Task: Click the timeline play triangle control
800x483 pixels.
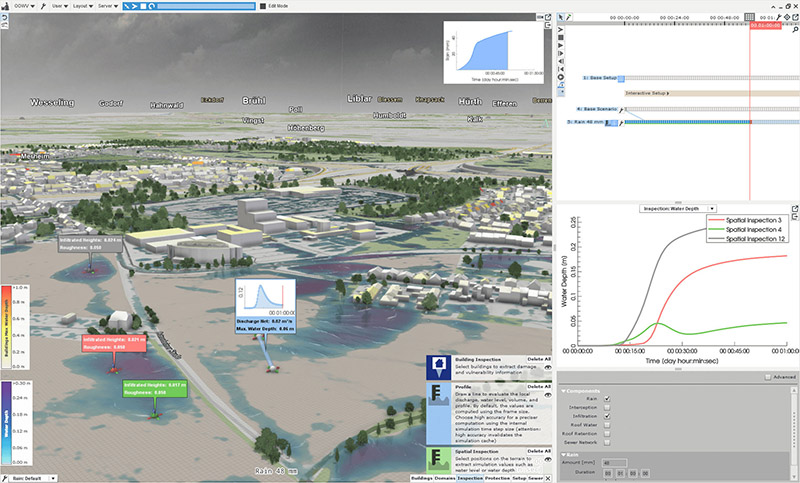Action: click(561, 45)
